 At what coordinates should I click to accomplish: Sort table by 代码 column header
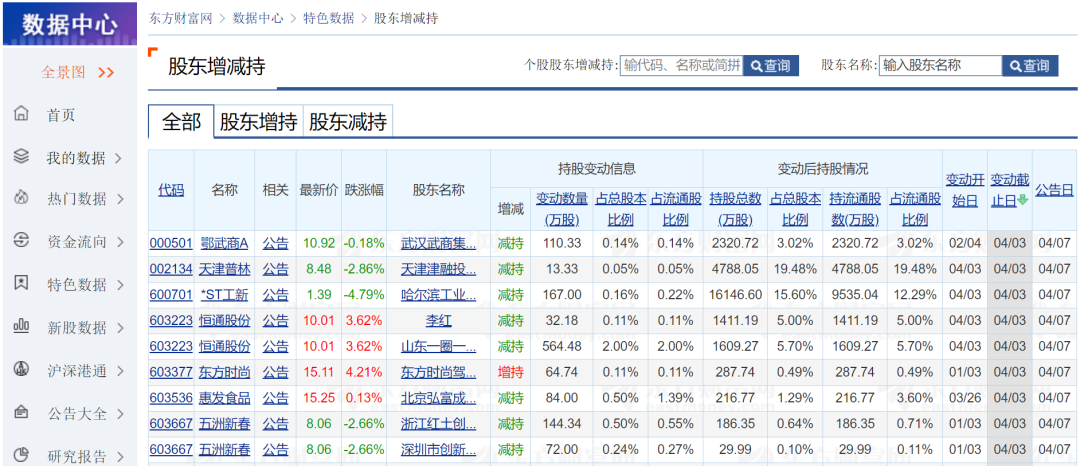pyautogui.click(x=171, y=190)
